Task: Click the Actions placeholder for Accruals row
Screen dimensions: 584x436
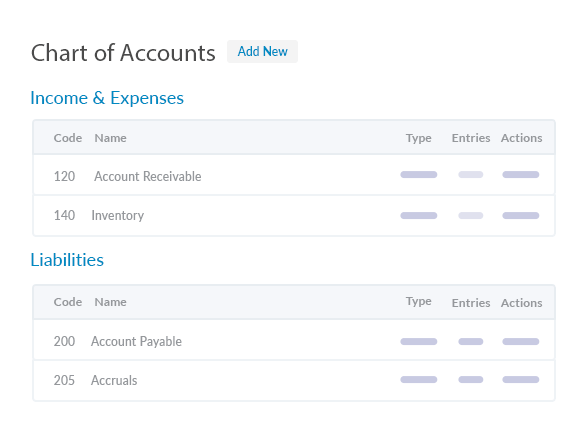Action: [x=521, y=379]
